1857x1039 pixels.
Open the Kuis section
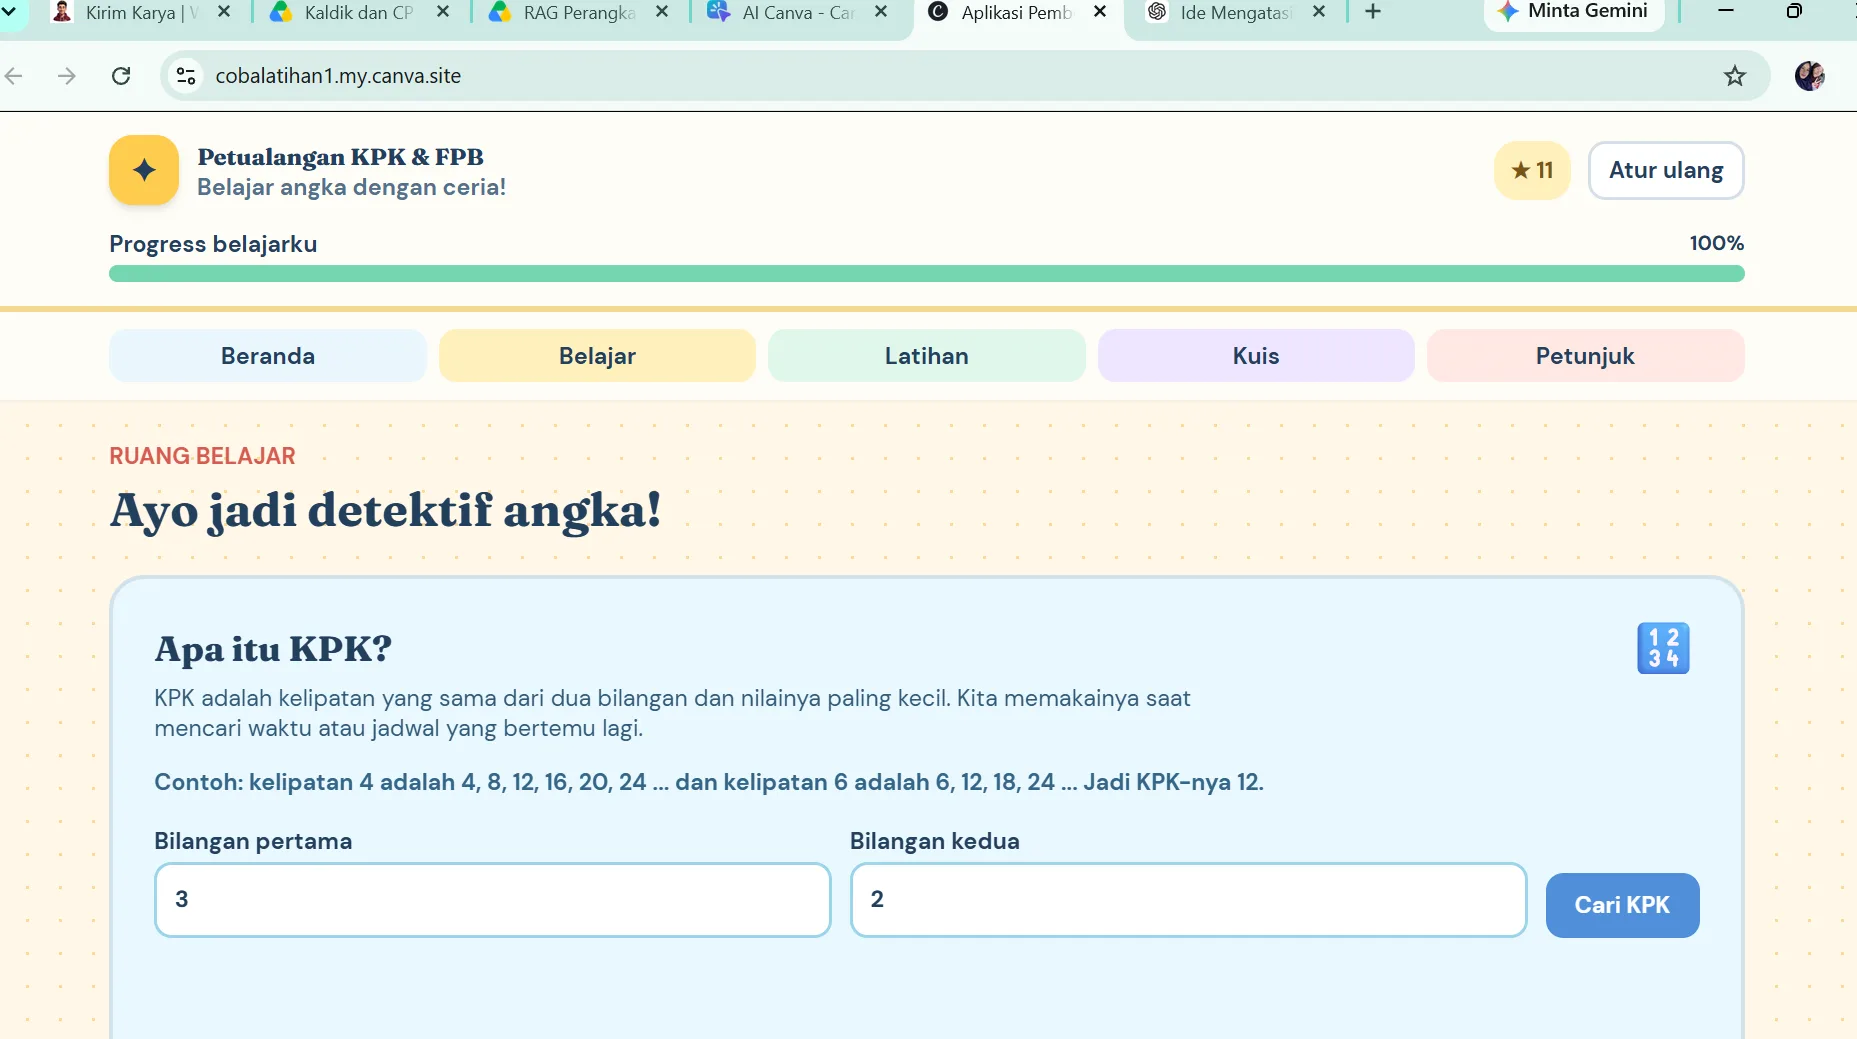[x=1256, y=356]
